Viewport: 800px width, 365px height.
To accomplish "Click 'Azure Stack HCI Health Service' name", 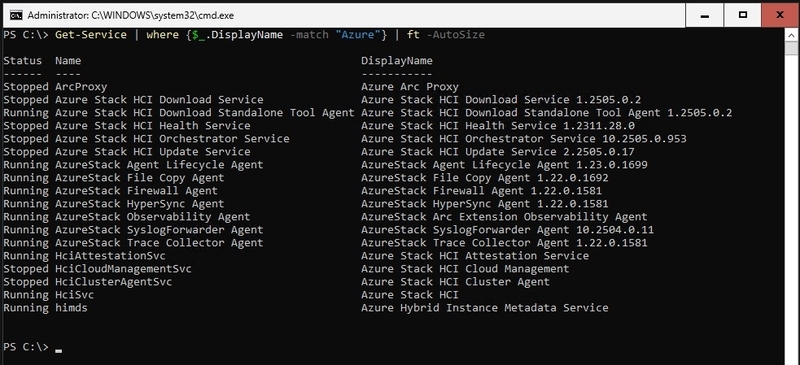I will click(153, 126).
